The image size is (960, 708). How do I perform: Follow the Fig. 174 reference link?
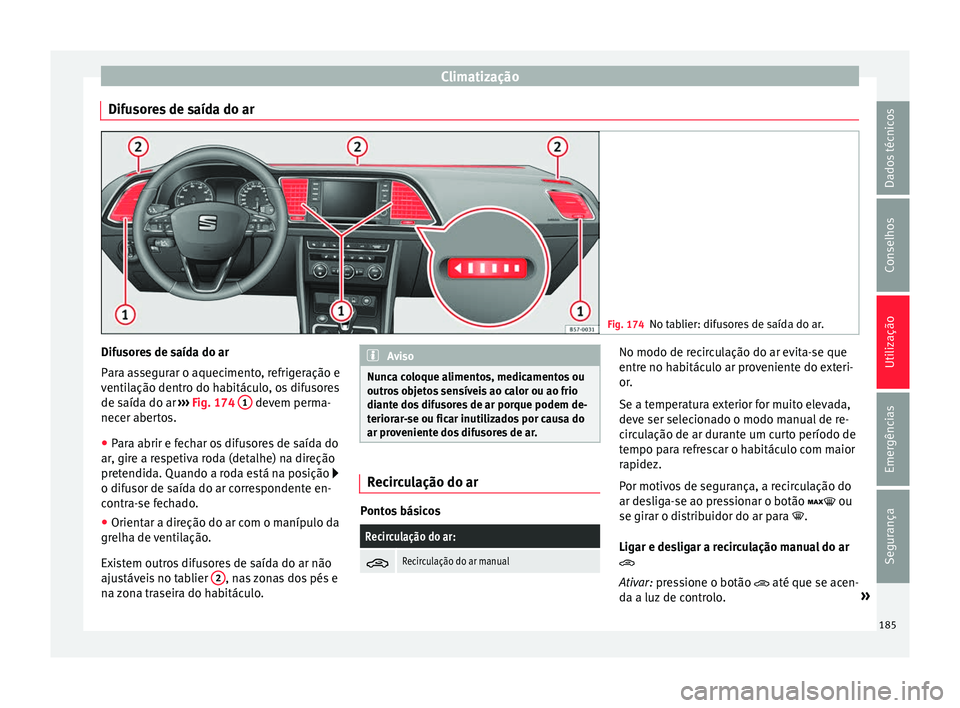[x=213, y=403]
